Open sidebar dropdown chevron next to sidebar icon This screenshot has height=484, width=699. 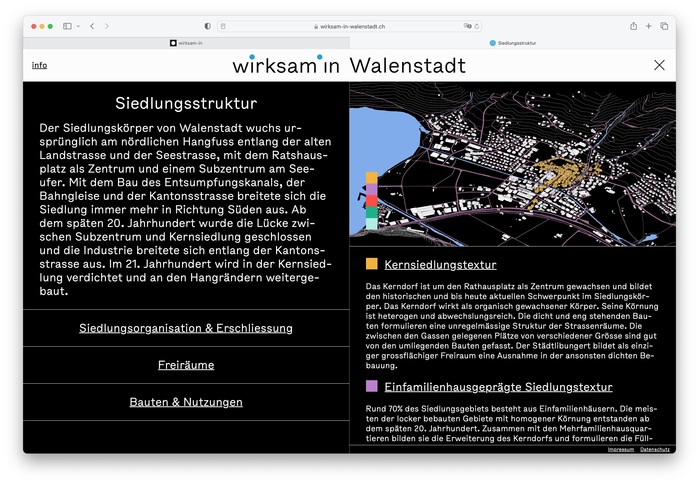pyautogui.click(x=78, y=26)
